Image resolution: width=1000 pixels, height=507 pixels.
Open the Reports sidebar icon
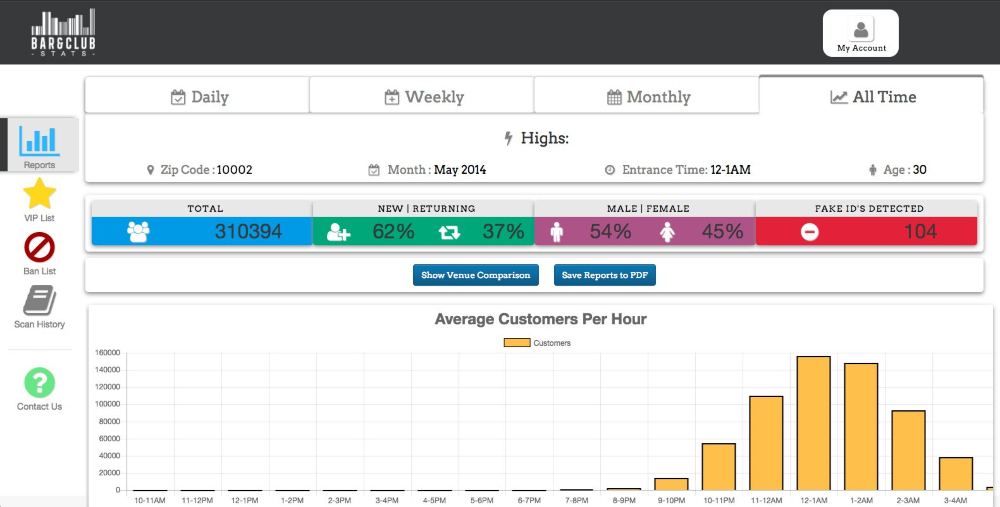click(x=39, y=142)
